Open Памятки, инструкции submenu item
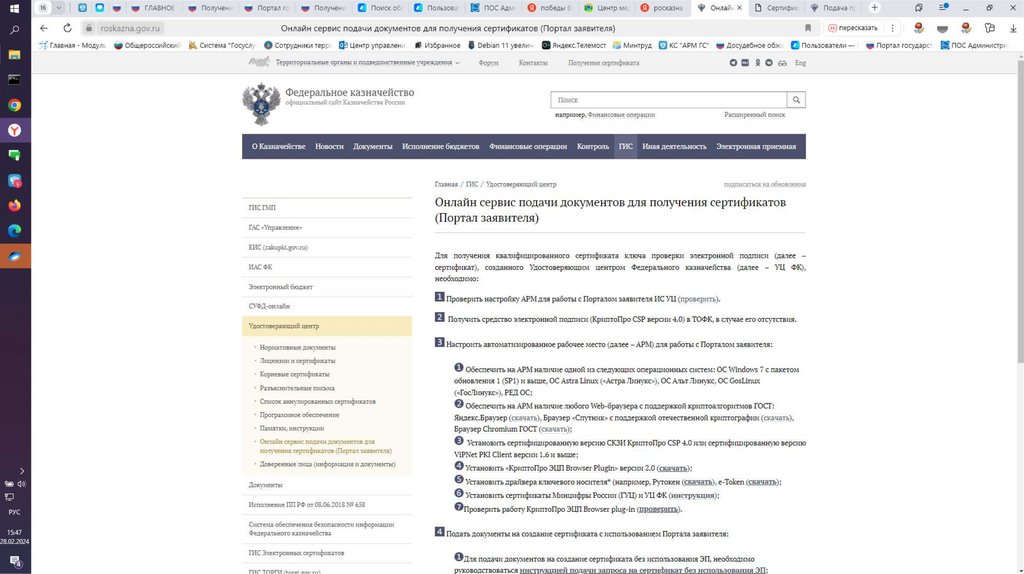 [291, 428]
